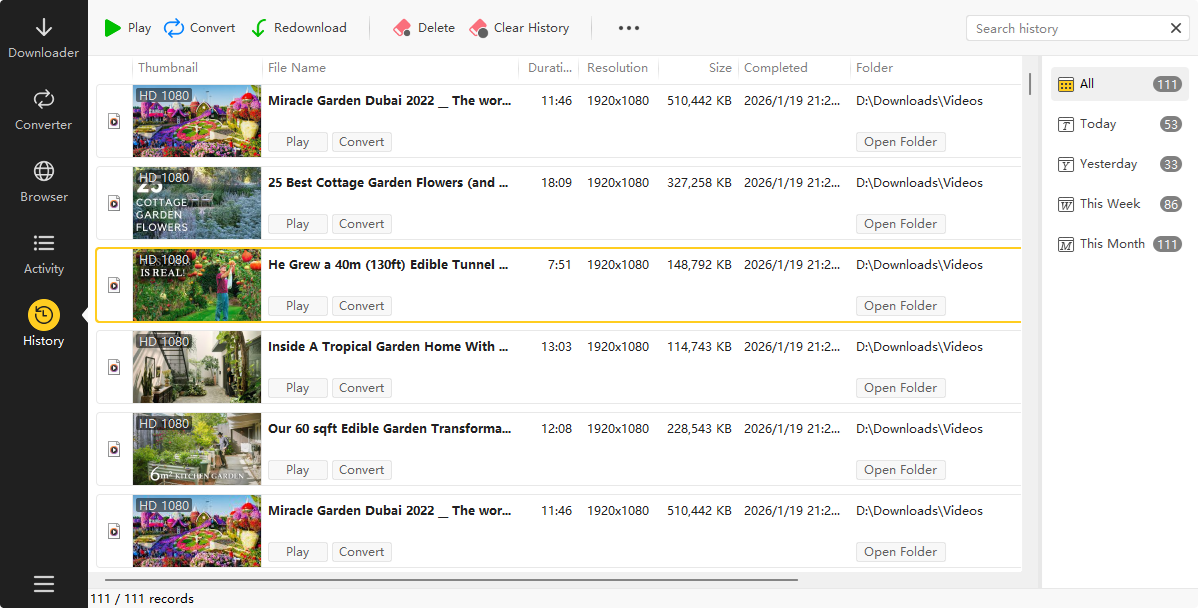Clear the search history field with X
The image size is (1198, 608).
click(1176, 28)
